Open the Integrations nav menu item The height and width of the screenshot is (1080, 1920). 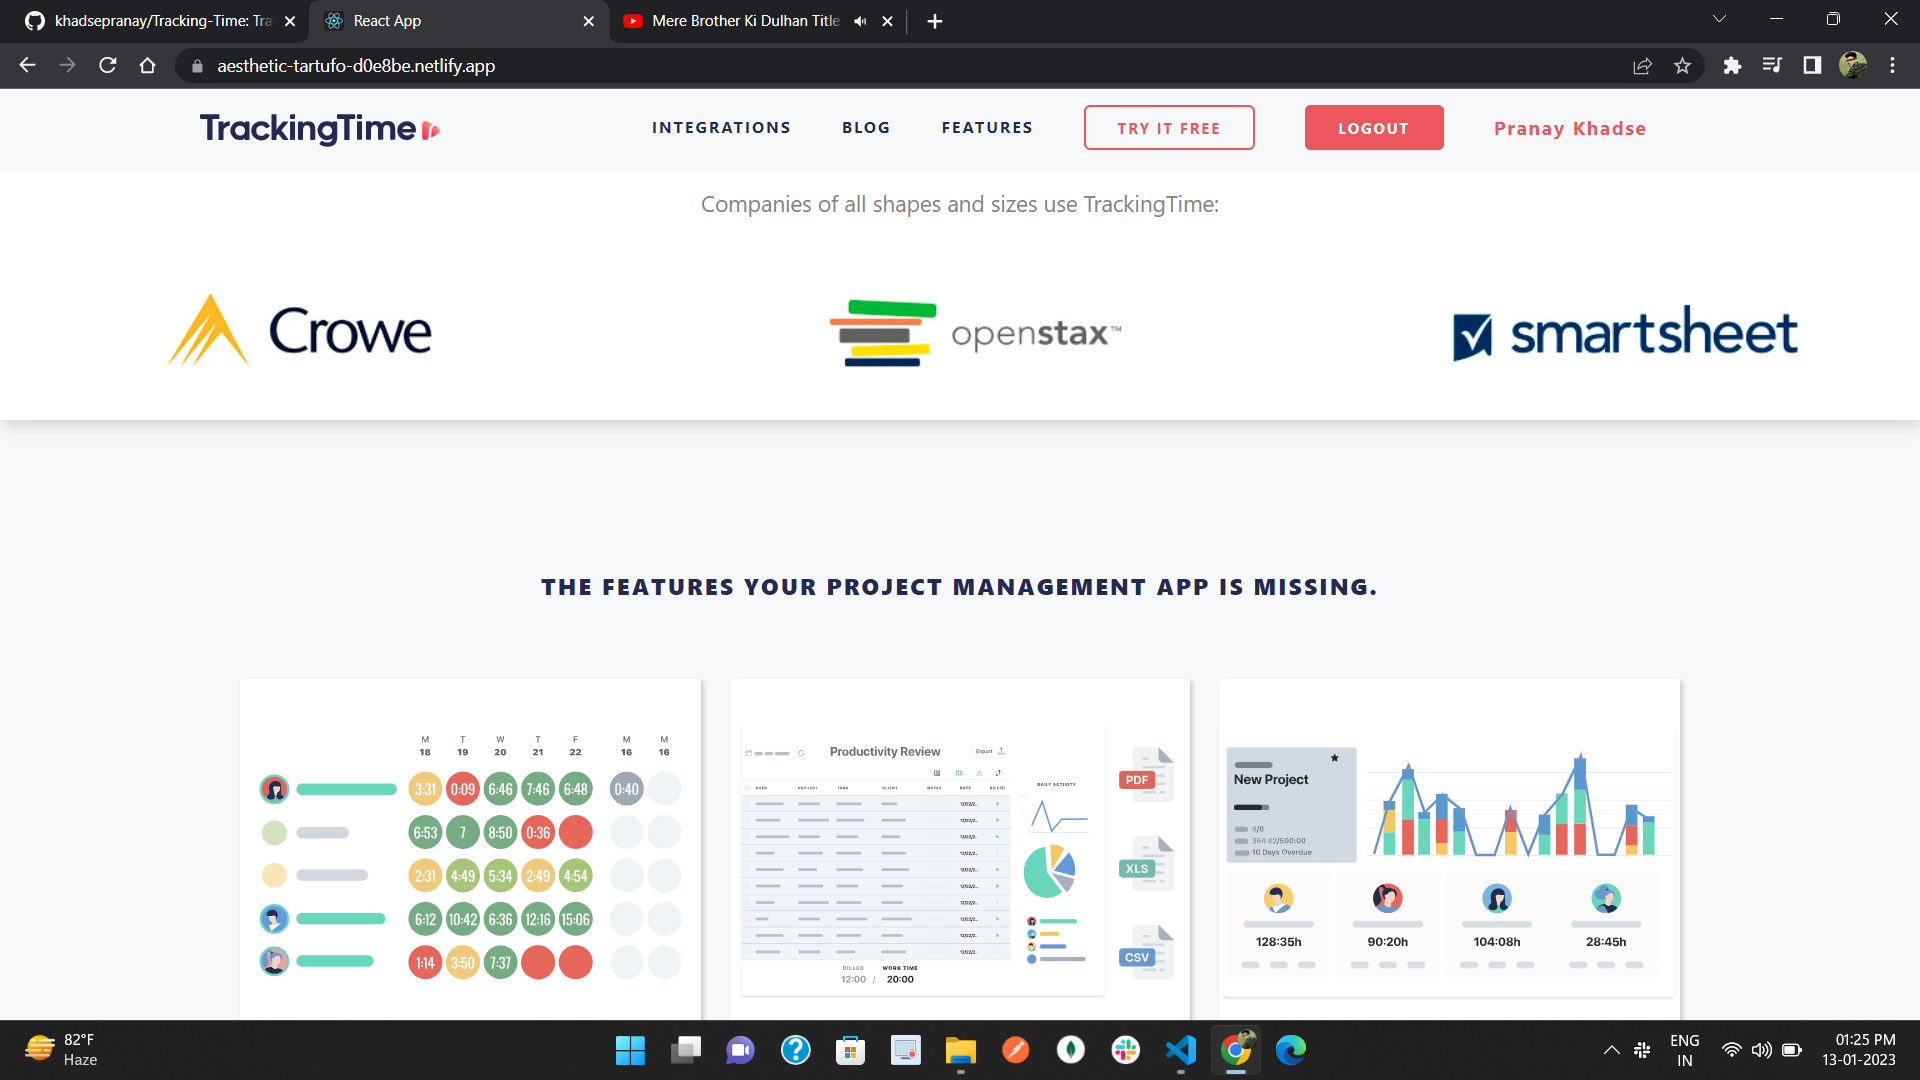click(721, 128)
